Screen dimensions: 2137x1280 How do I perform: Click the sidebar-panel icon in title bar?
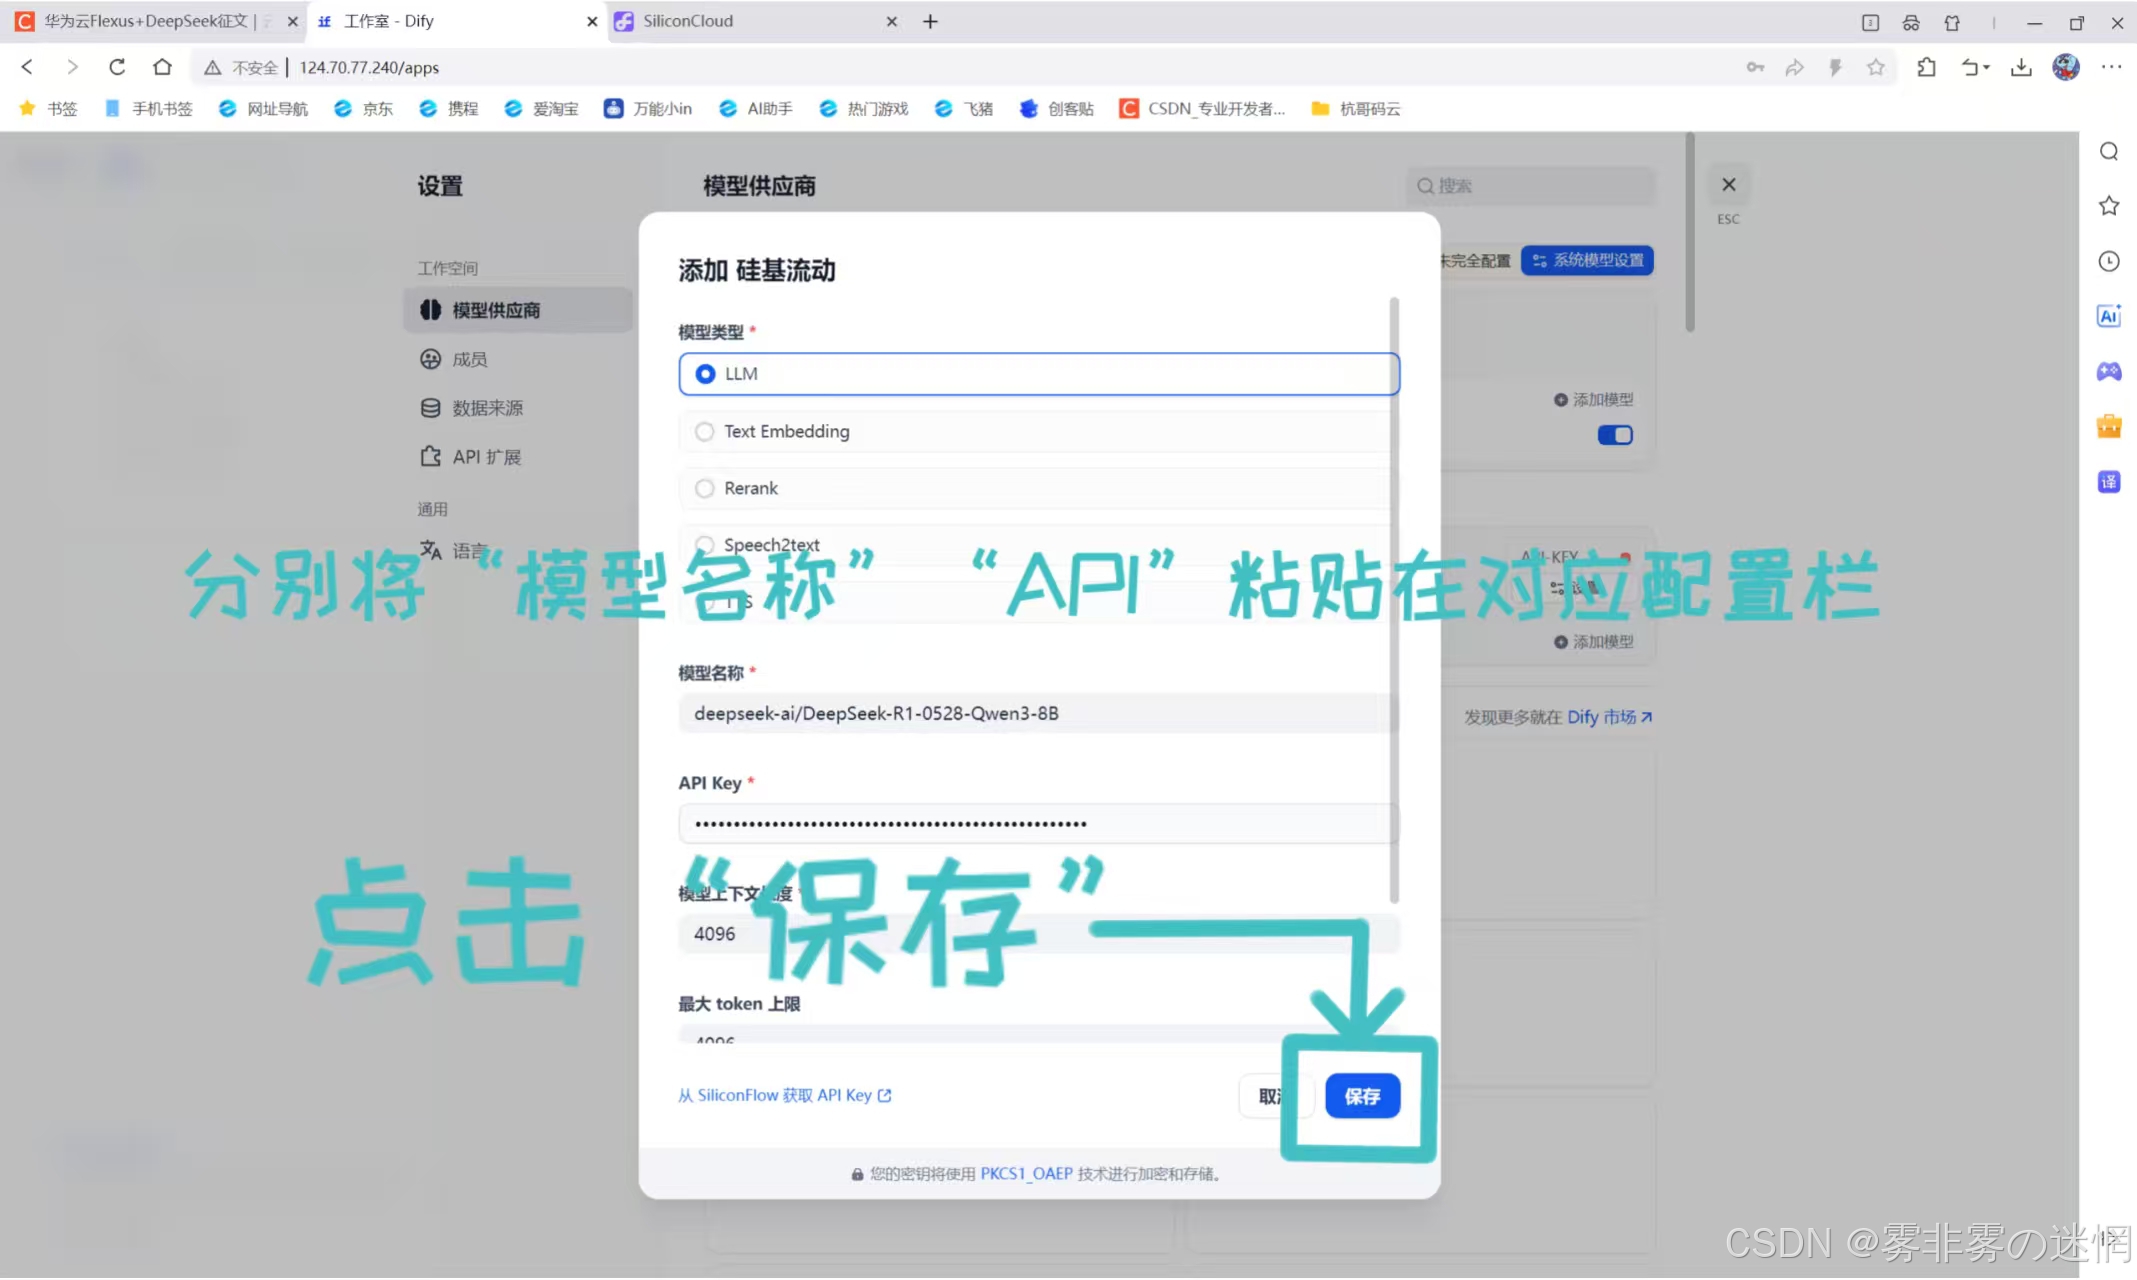click(x=1871, y=22)
